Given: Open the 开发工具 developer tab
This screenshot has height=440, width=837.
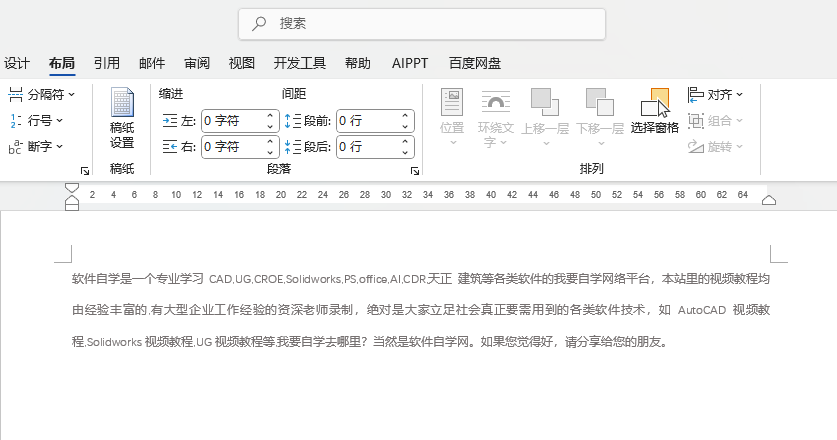Looking at the screenshot, I should tap(300, 63).
